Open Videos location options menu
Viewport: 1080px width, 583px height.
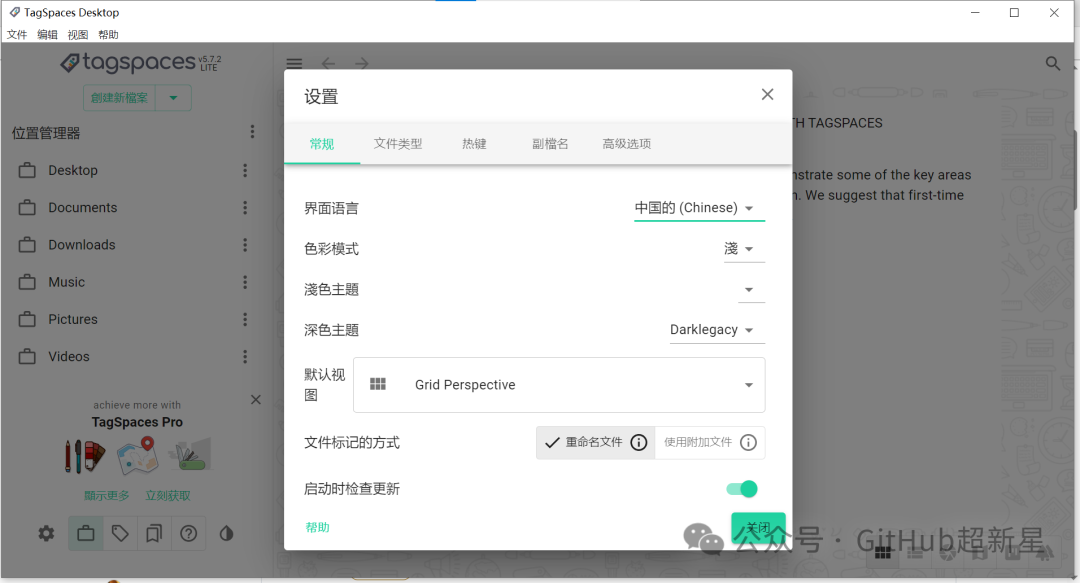tap(245, 356)
